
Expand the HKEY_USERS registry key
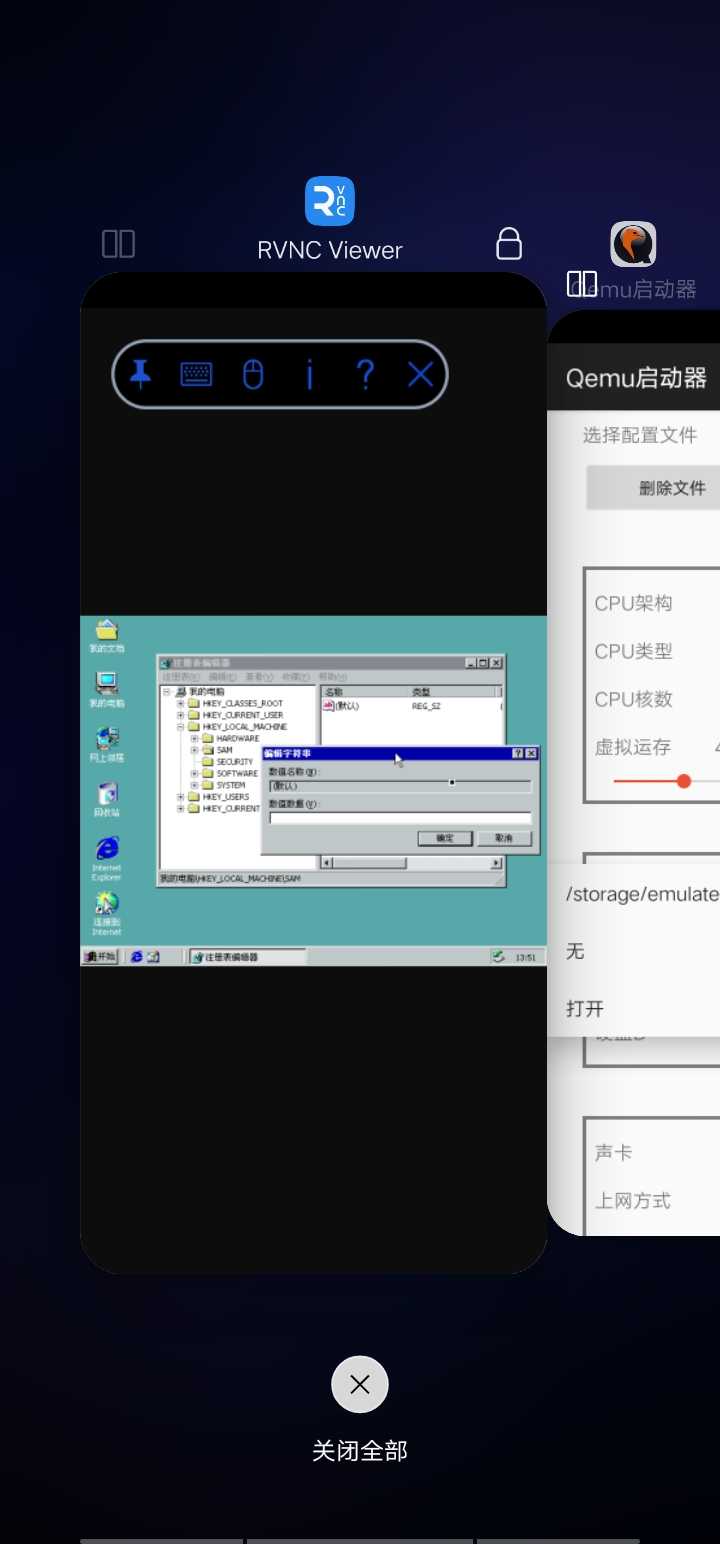pyautogui.click(x=181, y=797)
